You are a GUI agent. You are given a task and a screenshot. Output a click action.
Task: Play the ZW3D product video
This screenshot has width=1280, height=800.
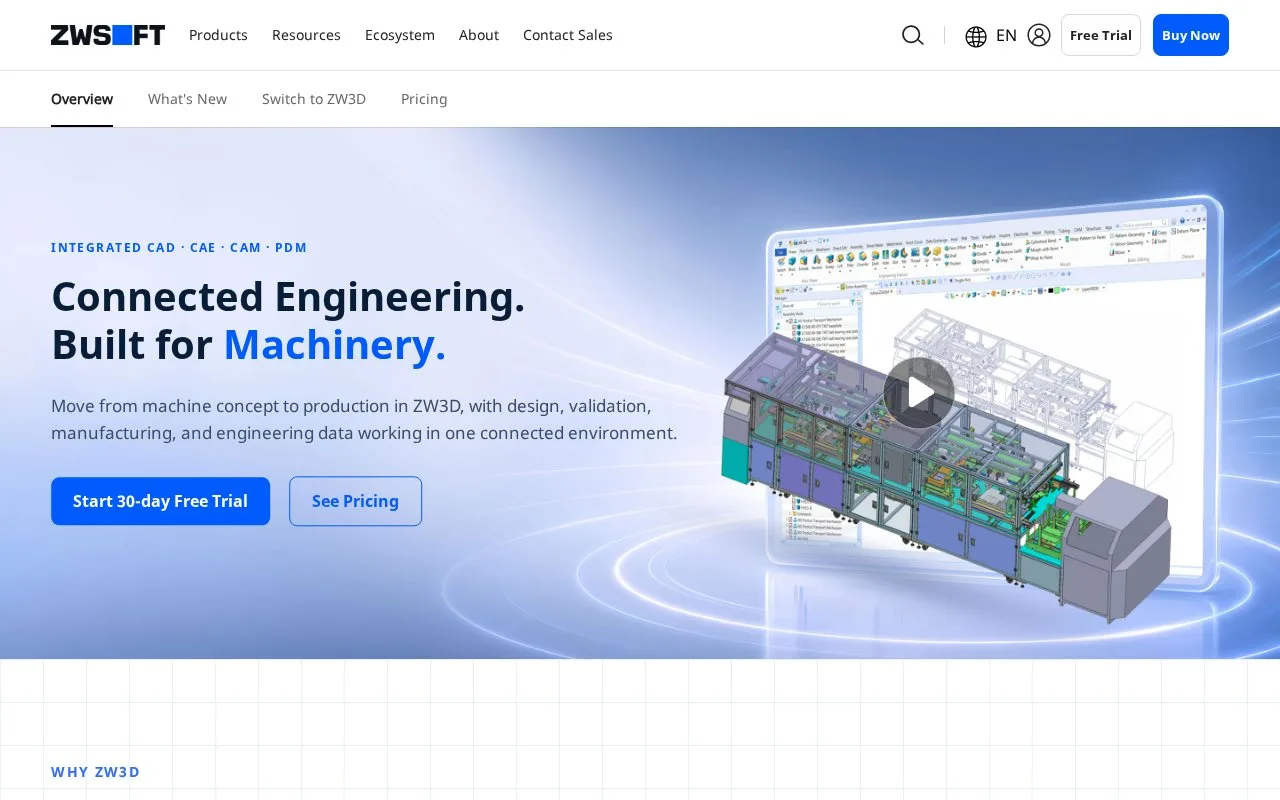click(919, 393)
